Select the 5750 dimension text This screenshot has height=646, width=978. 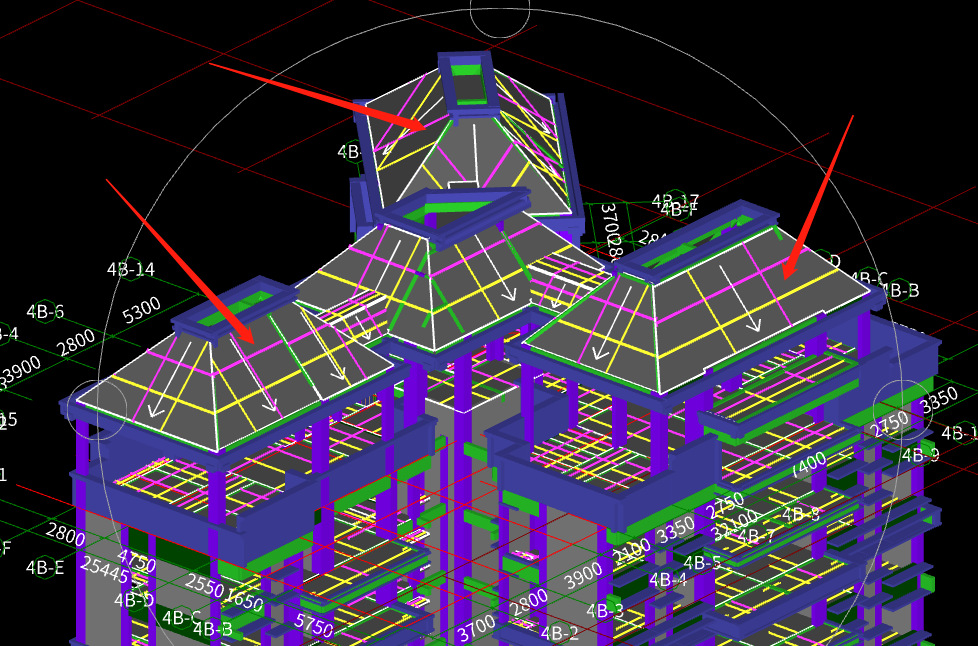pos(313,624)
